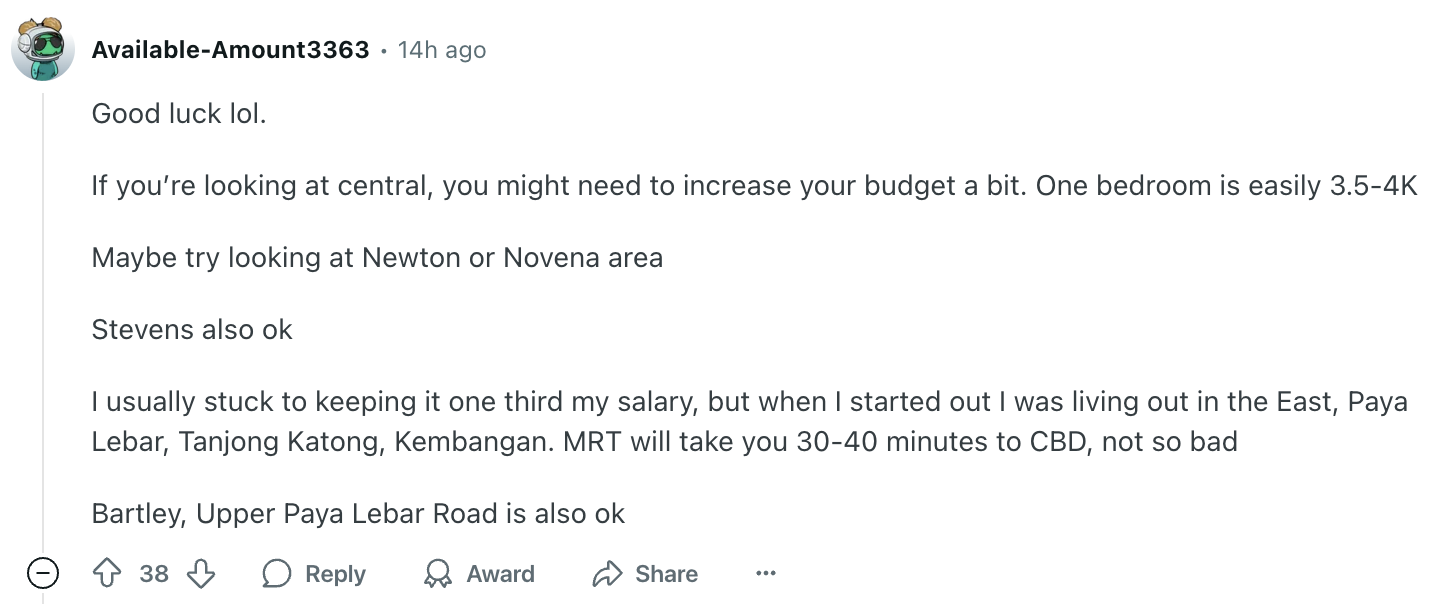Click the award ribbon icon
This screenshot has height=604, width=1456.
coord(438,574)
